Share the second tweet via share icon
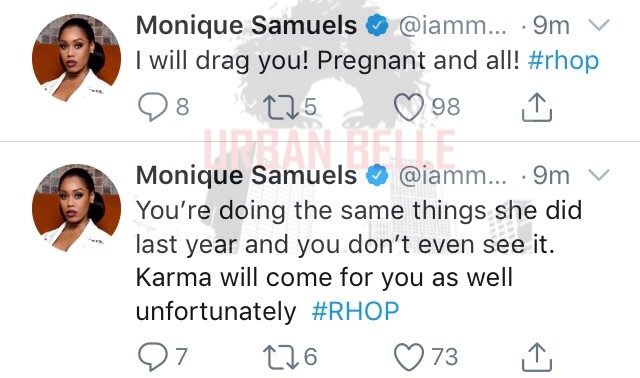 coord(537,357)
